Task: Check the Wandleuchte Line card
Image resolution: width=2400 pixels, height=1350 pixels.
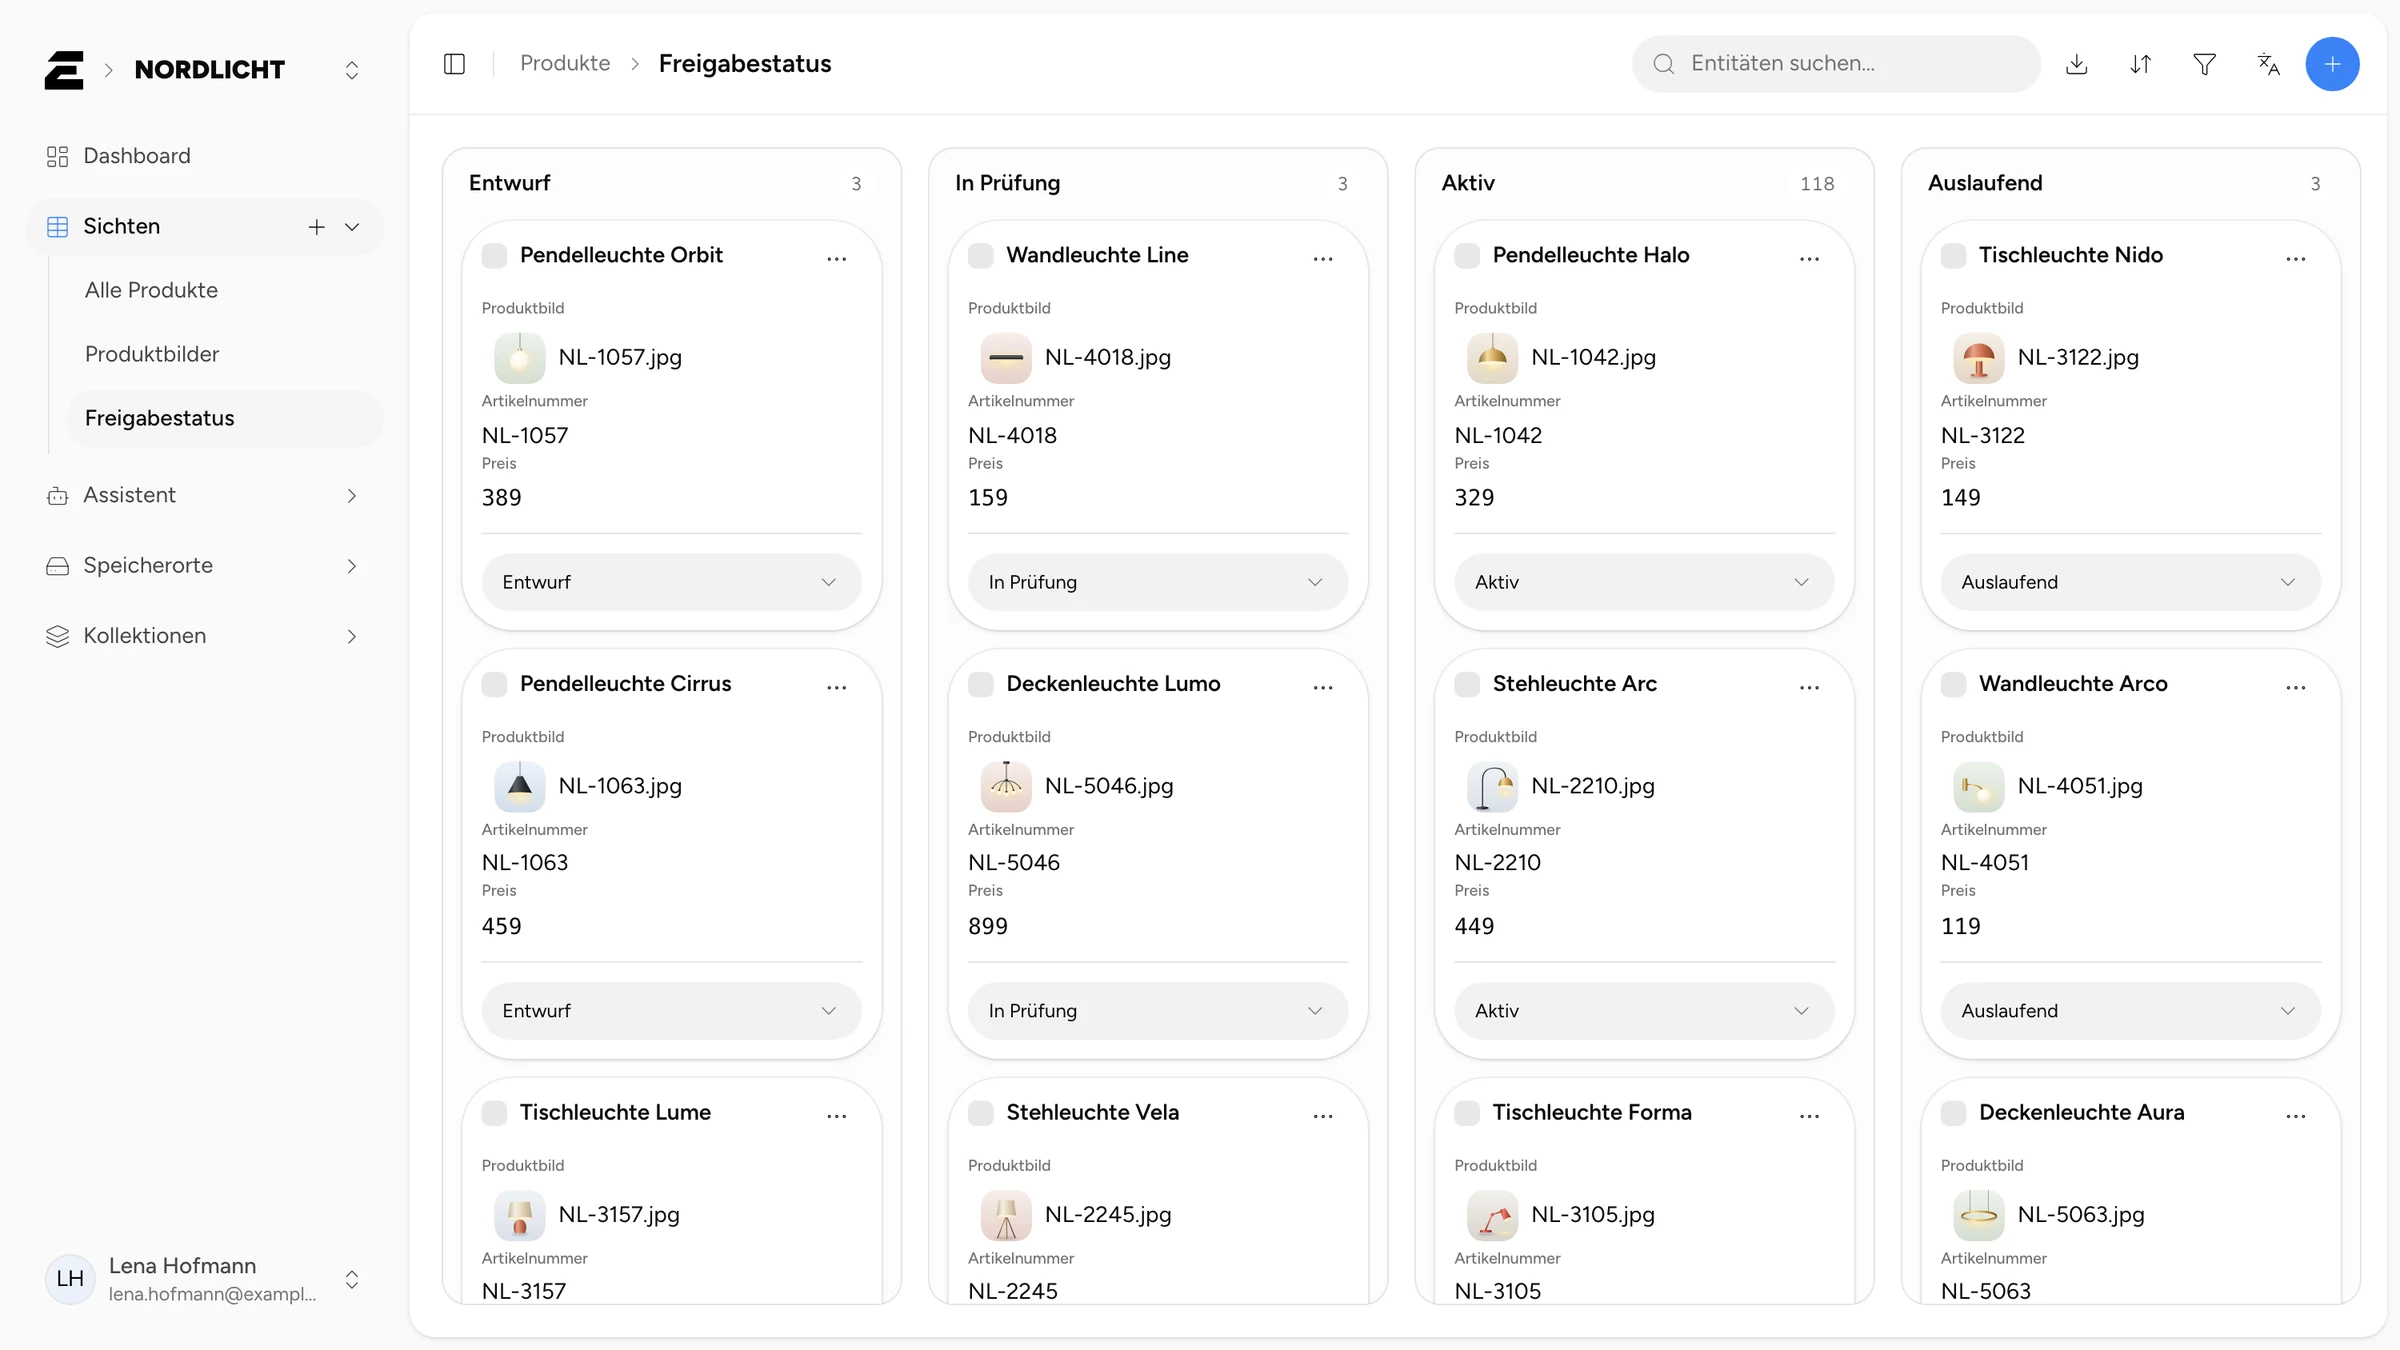Action: [981, 256]
